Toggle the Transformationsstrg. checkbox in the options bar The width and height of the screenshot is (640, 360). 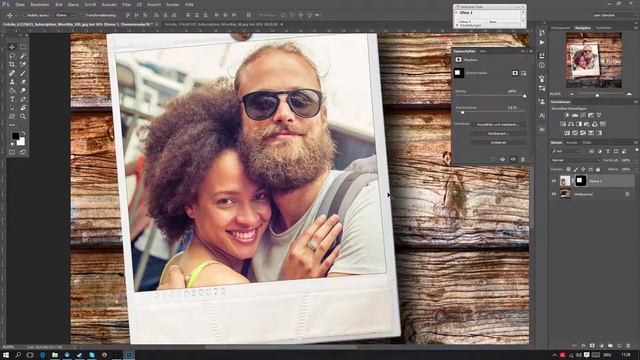83,15
